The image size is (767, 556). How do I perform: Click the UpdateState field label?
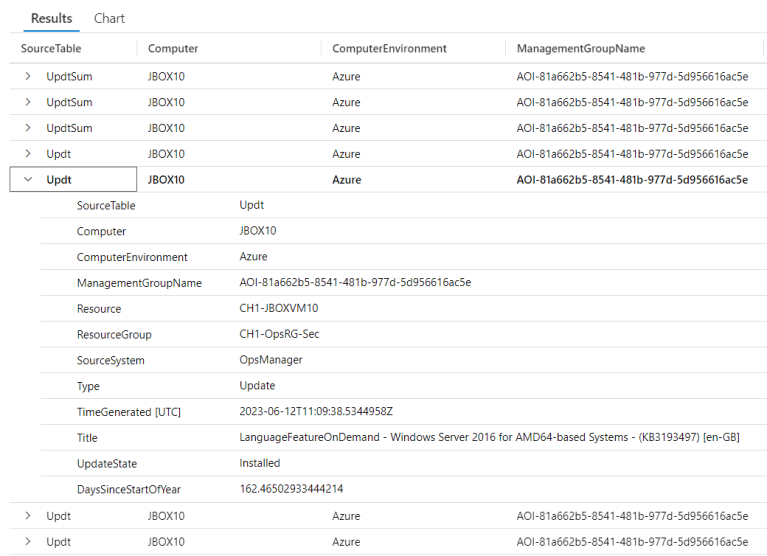point(107,464)
